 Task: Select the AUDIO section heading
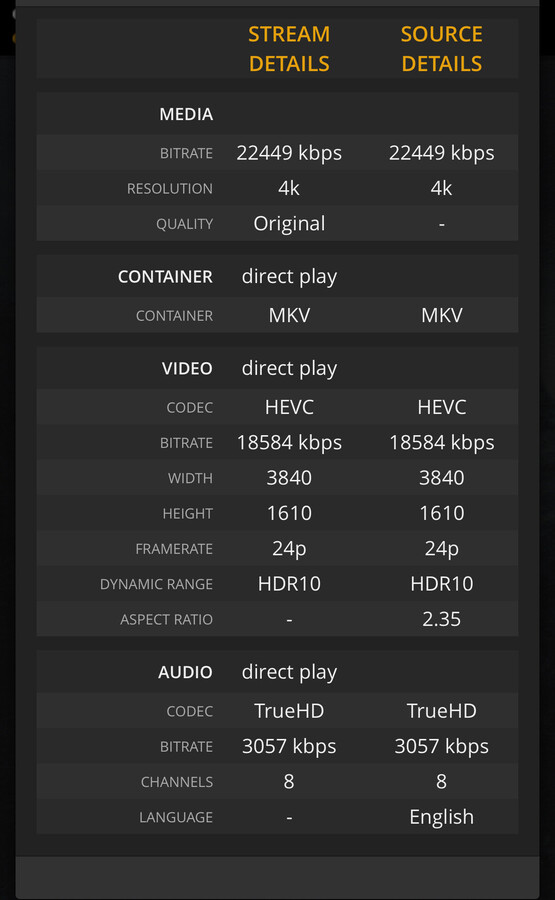pos(185,672)
